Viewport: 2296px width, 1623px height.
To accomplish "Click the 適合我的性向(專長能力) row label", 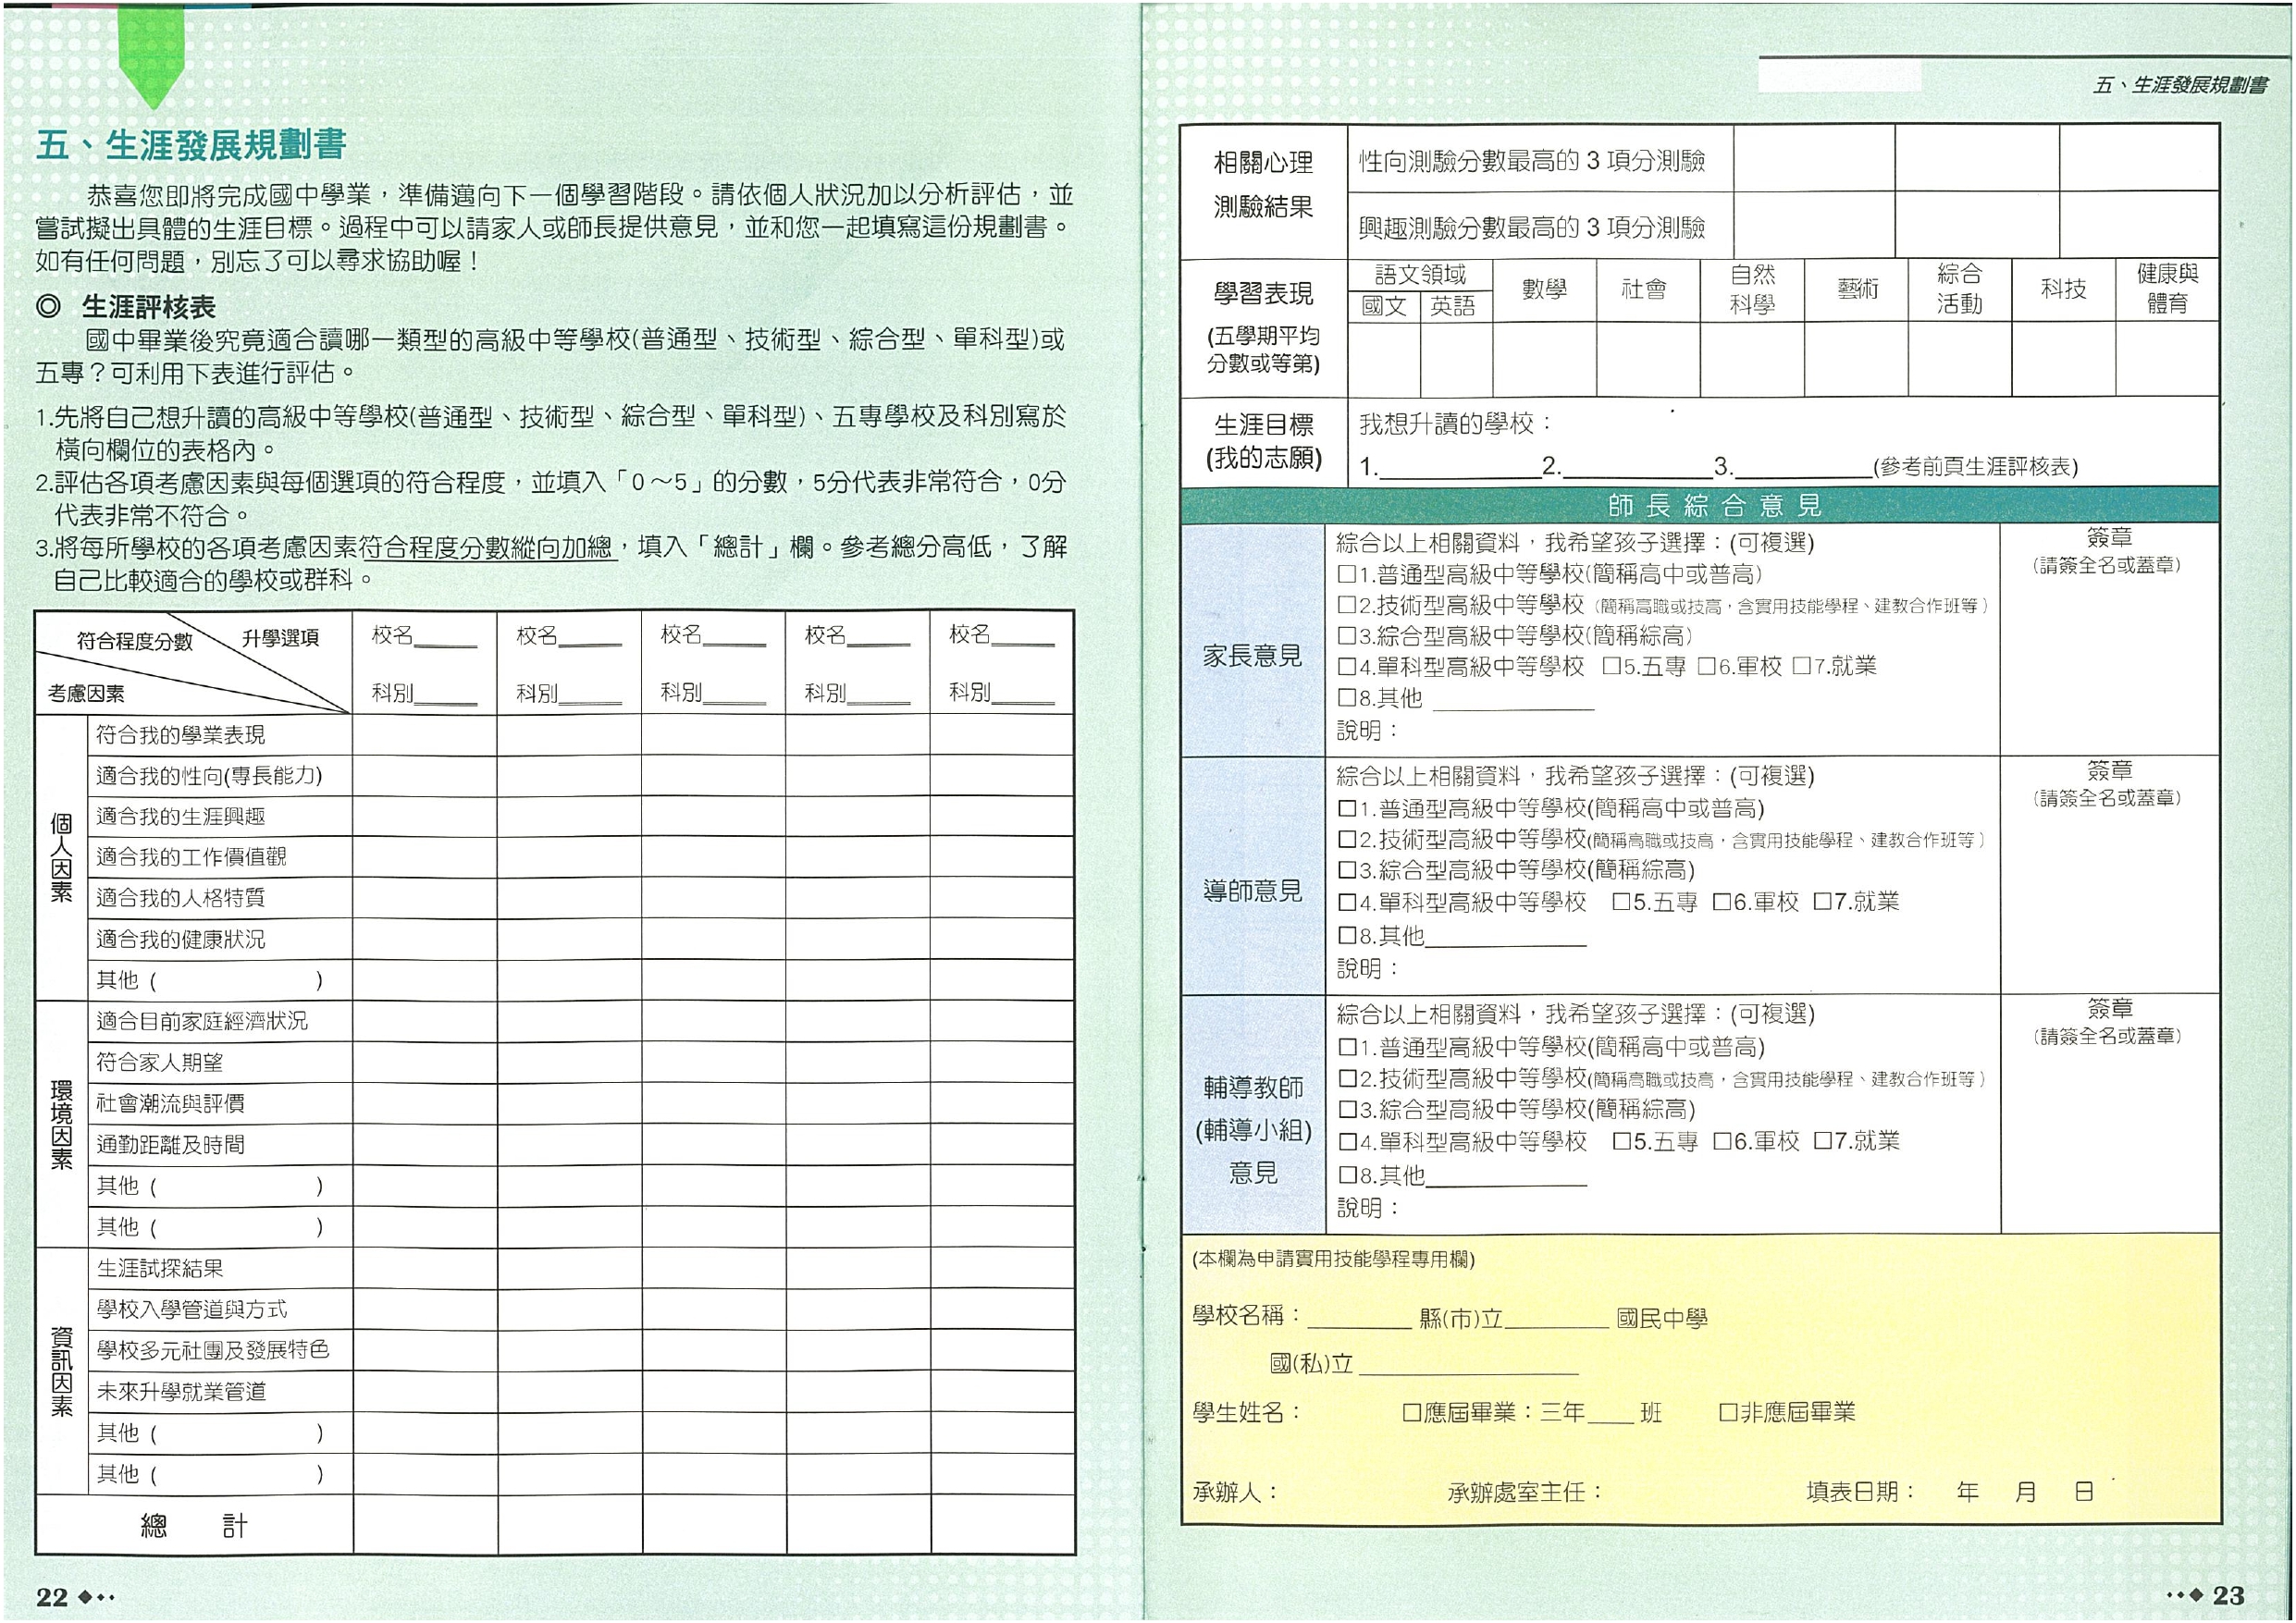I will (x=209, y=776).
